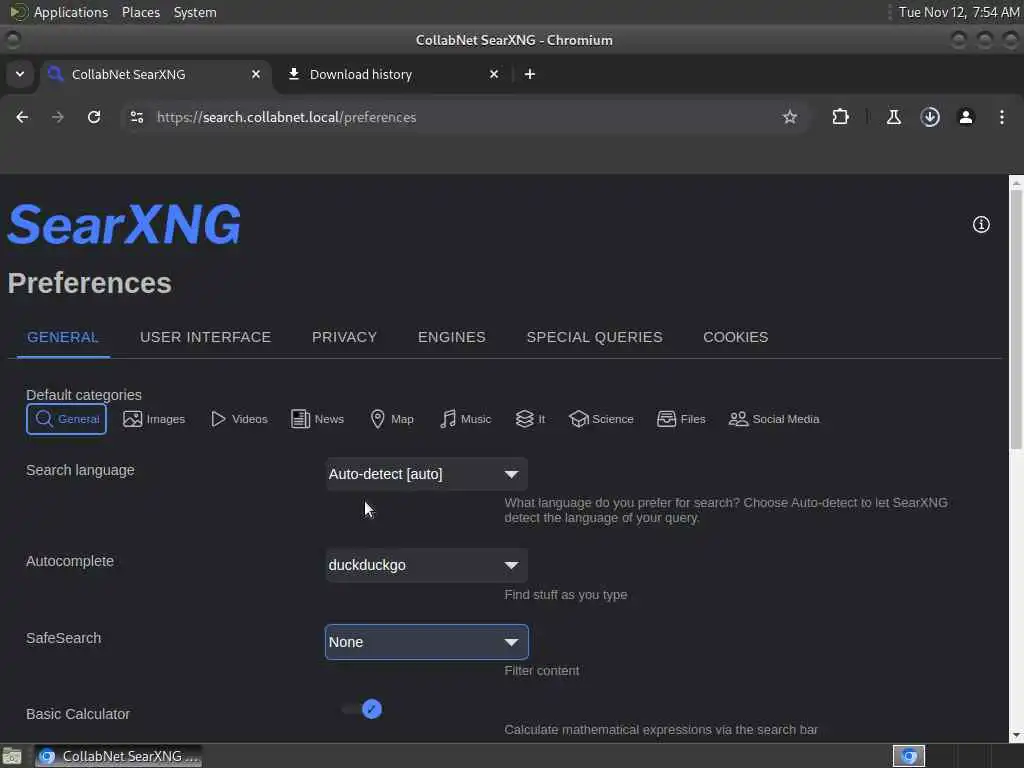
Task: Toggle the Files default category
Action: [x=681, y=419]
